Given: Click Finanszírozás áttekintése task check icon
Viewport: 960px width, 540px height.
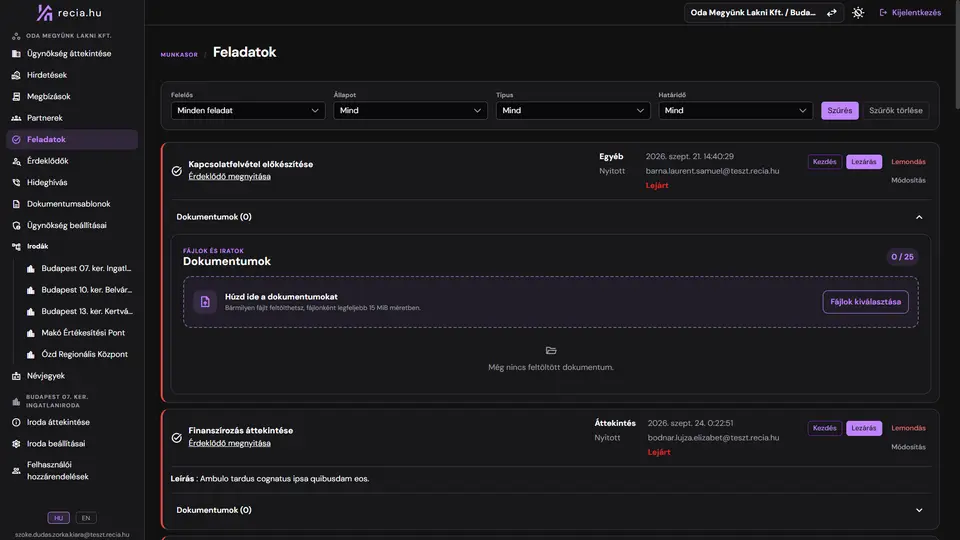Looking at the screenshot, I should click(176, 438).
